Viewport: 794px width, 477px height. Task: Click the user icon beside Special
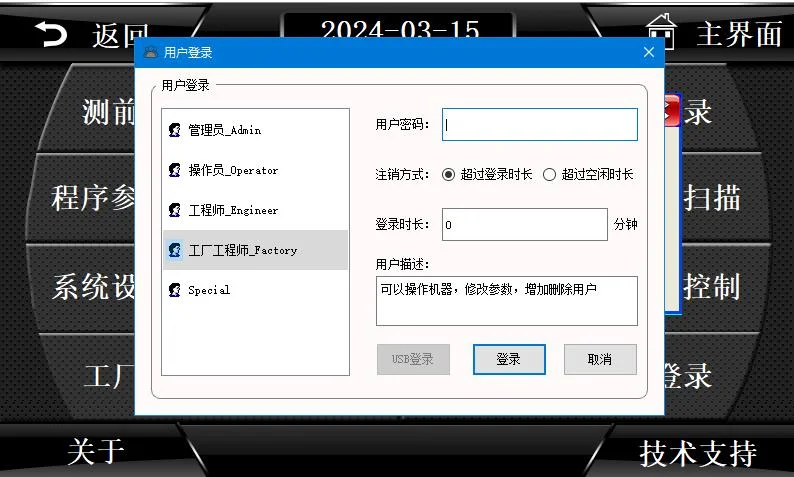tap(175, 290)
